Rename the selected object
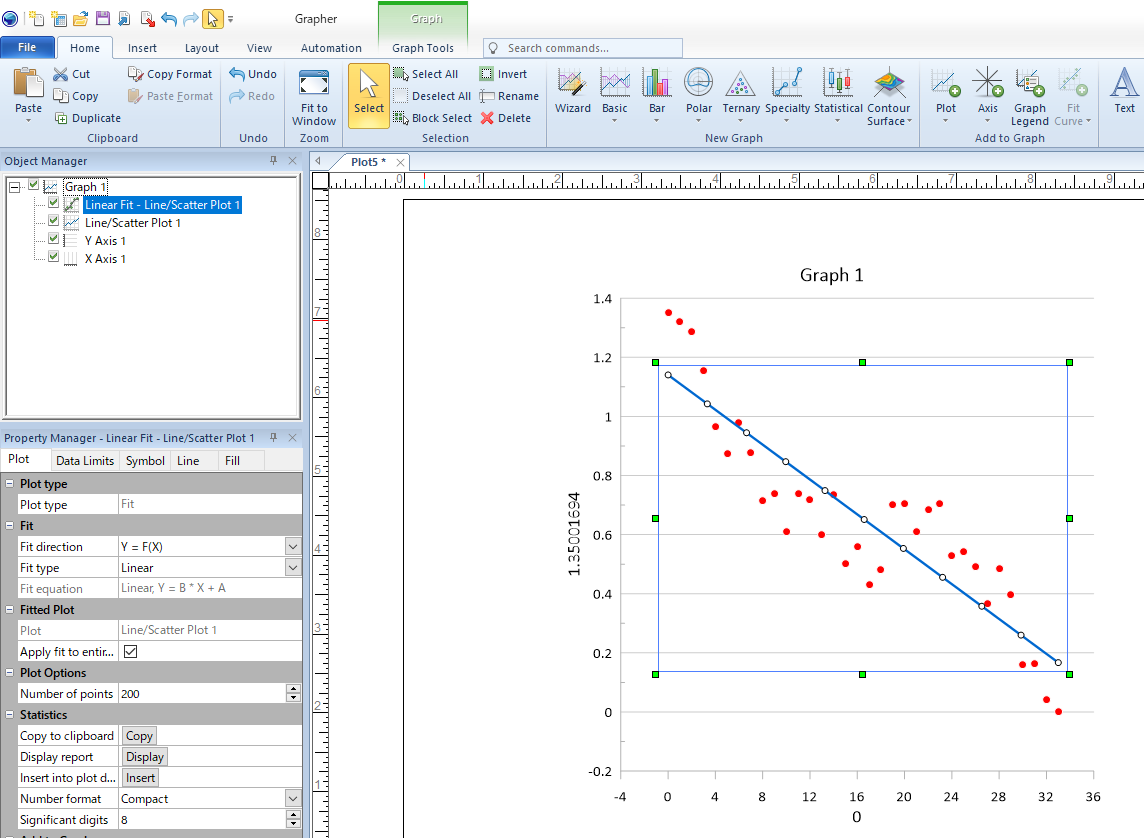This screenshot has width=1144, height=838. (509, 96)
